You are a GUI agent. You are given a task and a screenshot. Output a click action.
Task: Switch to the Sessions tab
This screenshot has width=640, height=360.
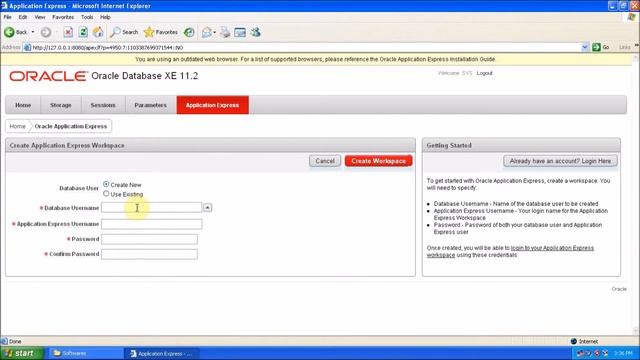[x=103, y=105]
